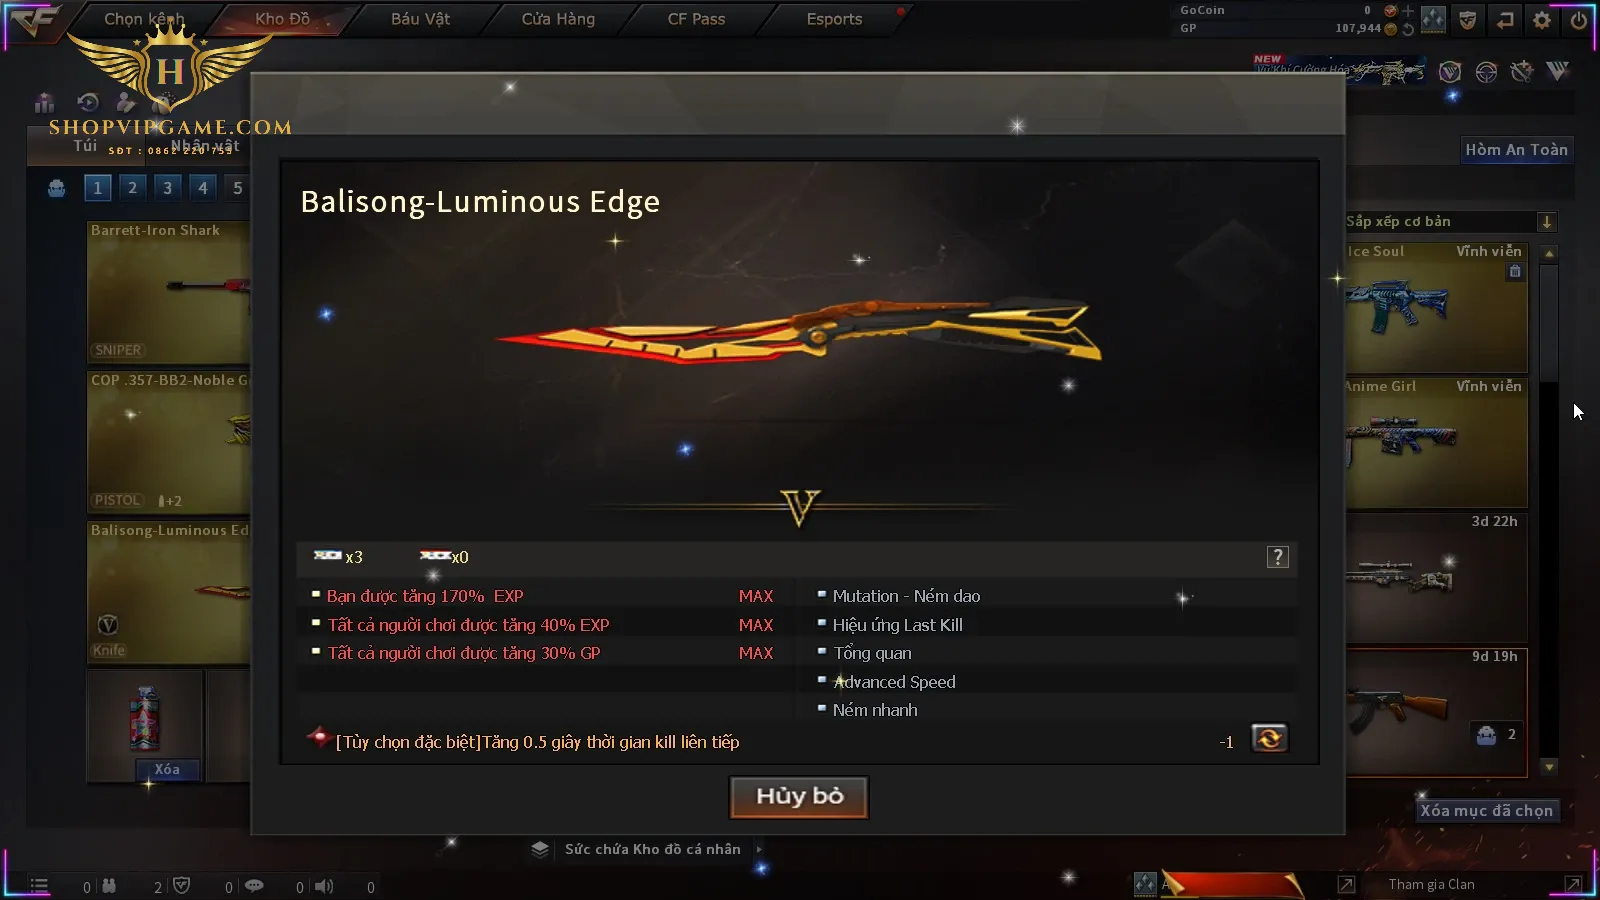Viewport: 1600px width, 900px height.
Task: Open the Hòm An Toàn button
Action: click(1516, 150)
